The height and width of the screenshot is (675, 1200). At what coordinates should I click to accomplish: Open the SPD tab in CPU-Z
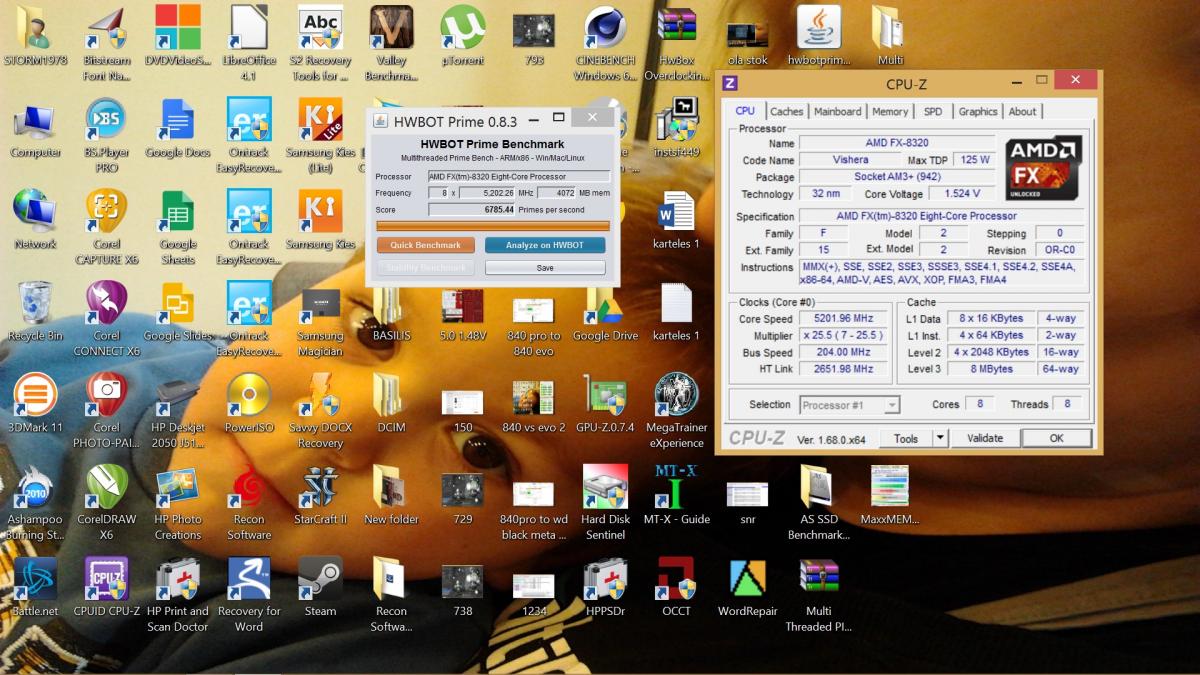tap(933, 112)
